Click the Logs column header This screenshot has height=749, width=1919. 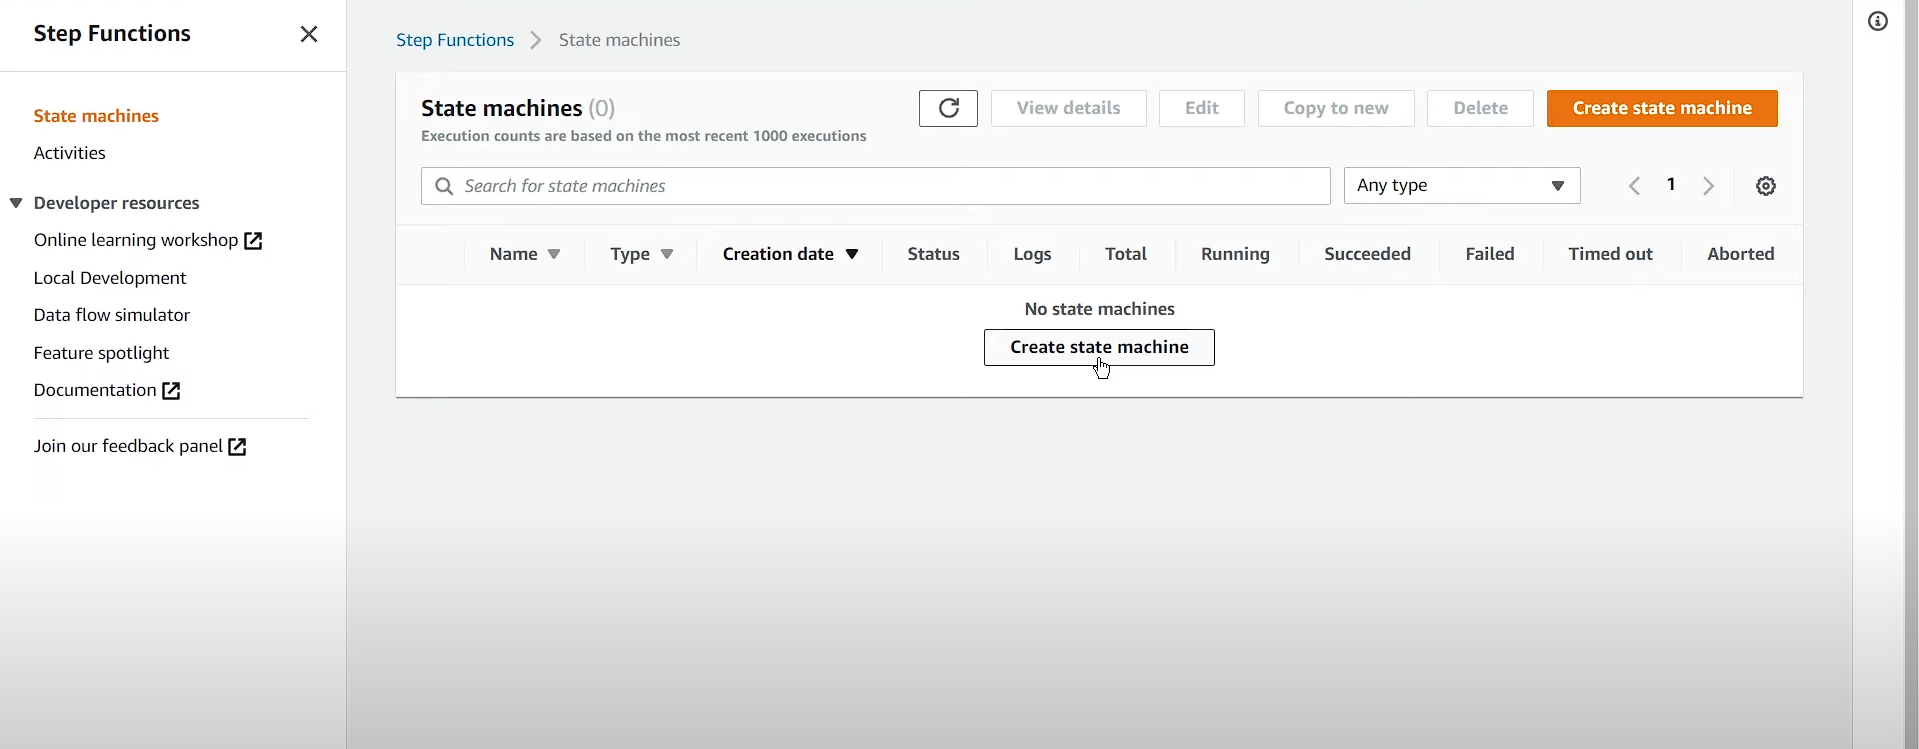[1032, 254]
